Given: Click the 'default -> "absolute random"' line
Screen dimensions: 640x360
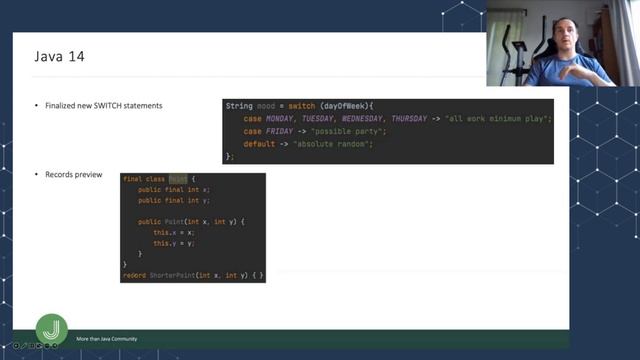Looking at the screenshot, I should [308, 144].
